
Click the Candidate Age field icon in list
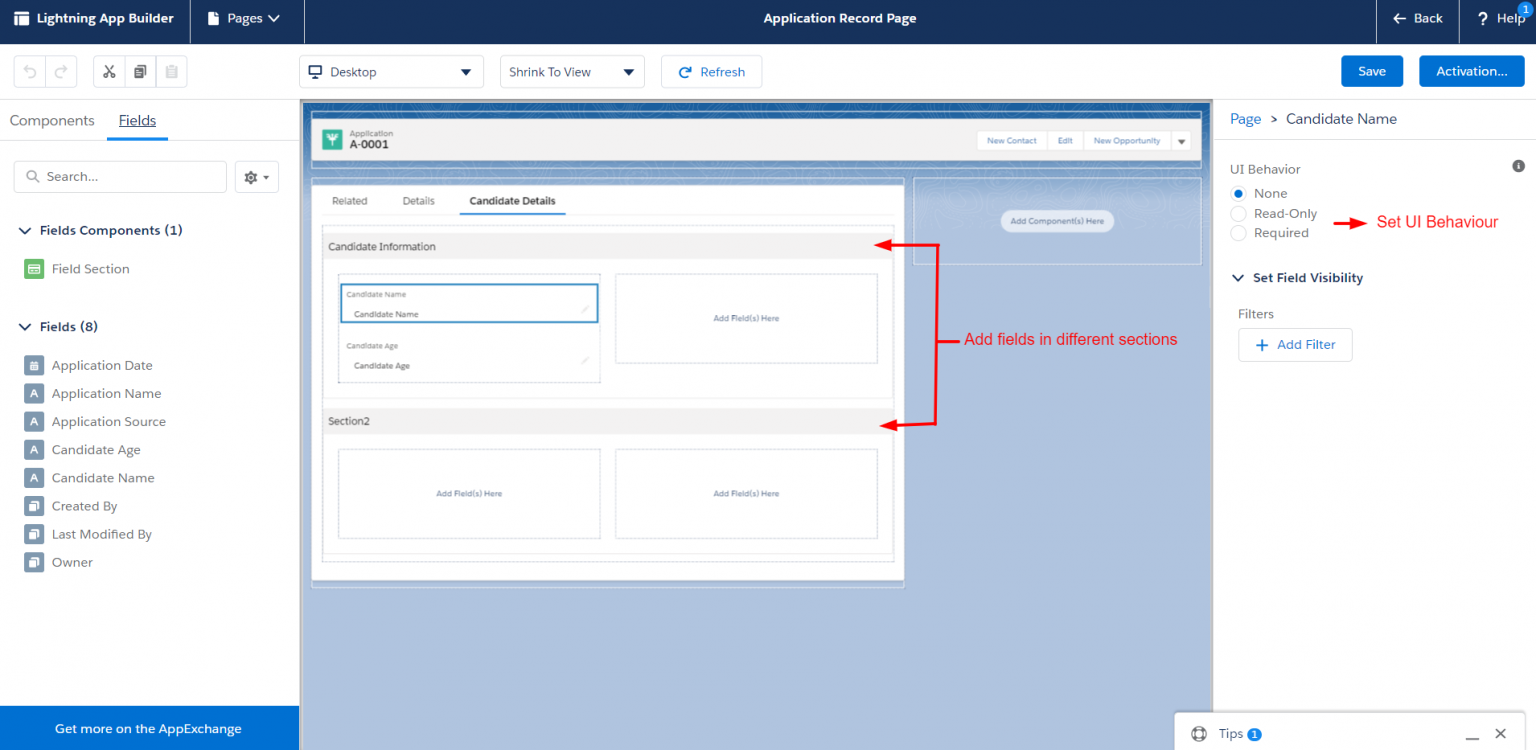tap(34, 450)
